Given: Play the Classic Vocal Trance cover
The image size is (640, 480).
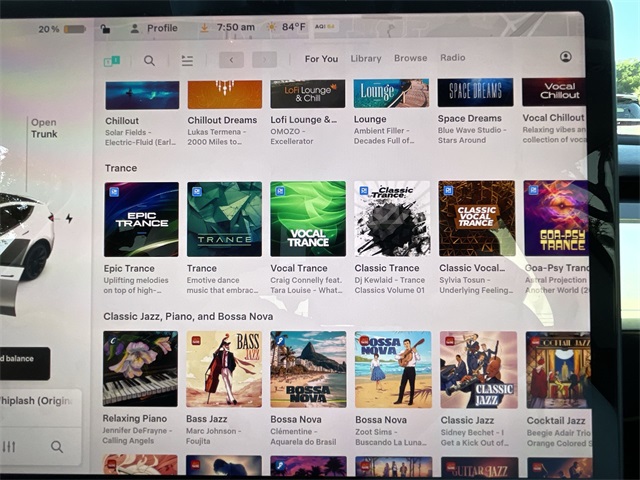Looking at the screenshot, I should point(477,218).
